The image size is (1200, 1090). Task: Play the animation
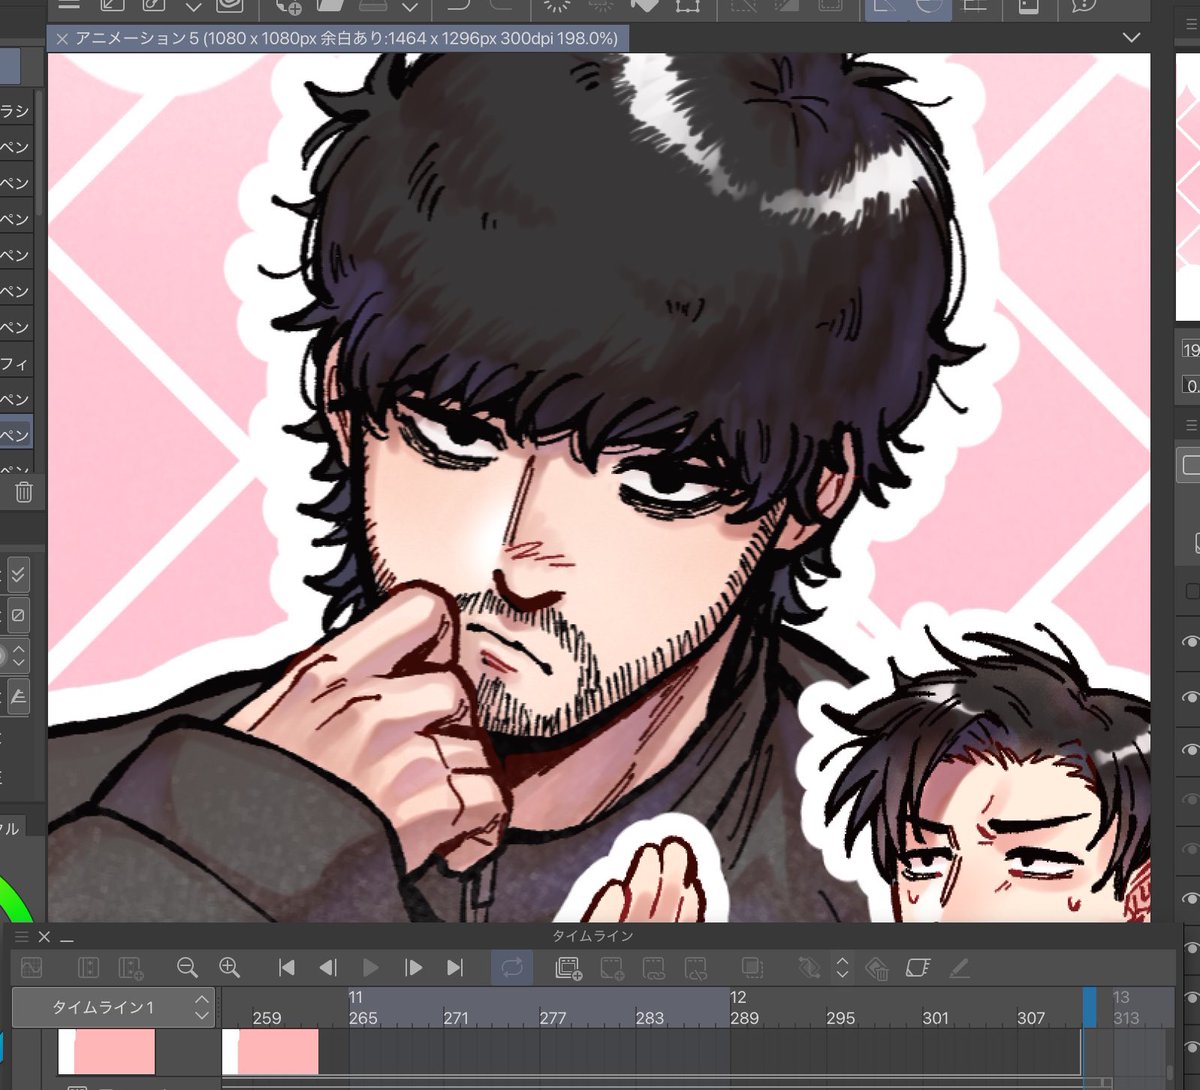(371, 967)
